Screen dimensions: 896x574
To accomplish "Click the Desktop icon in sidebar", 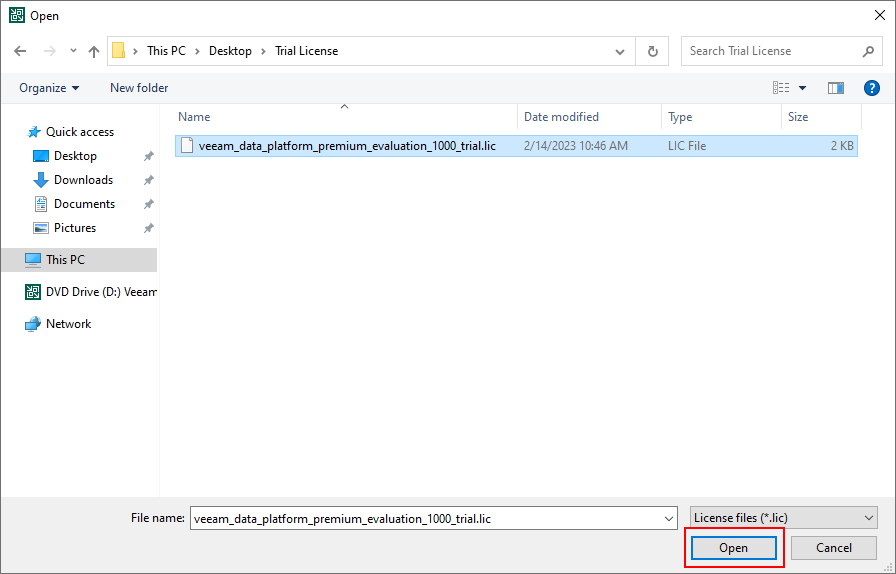I will point(41,156).
